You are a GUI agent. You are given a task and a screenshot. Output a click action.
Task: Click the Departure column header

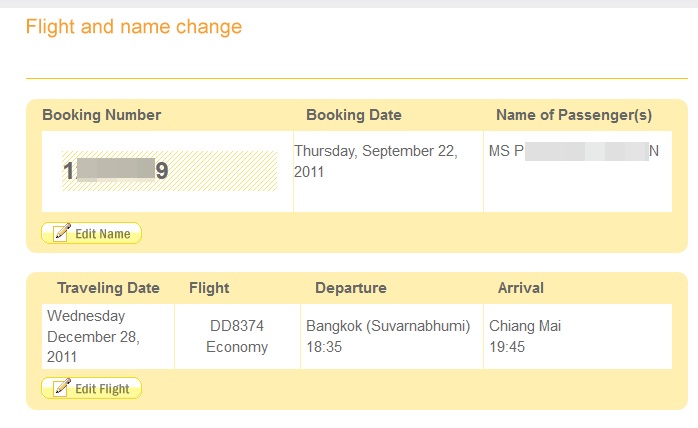point(351,288)
